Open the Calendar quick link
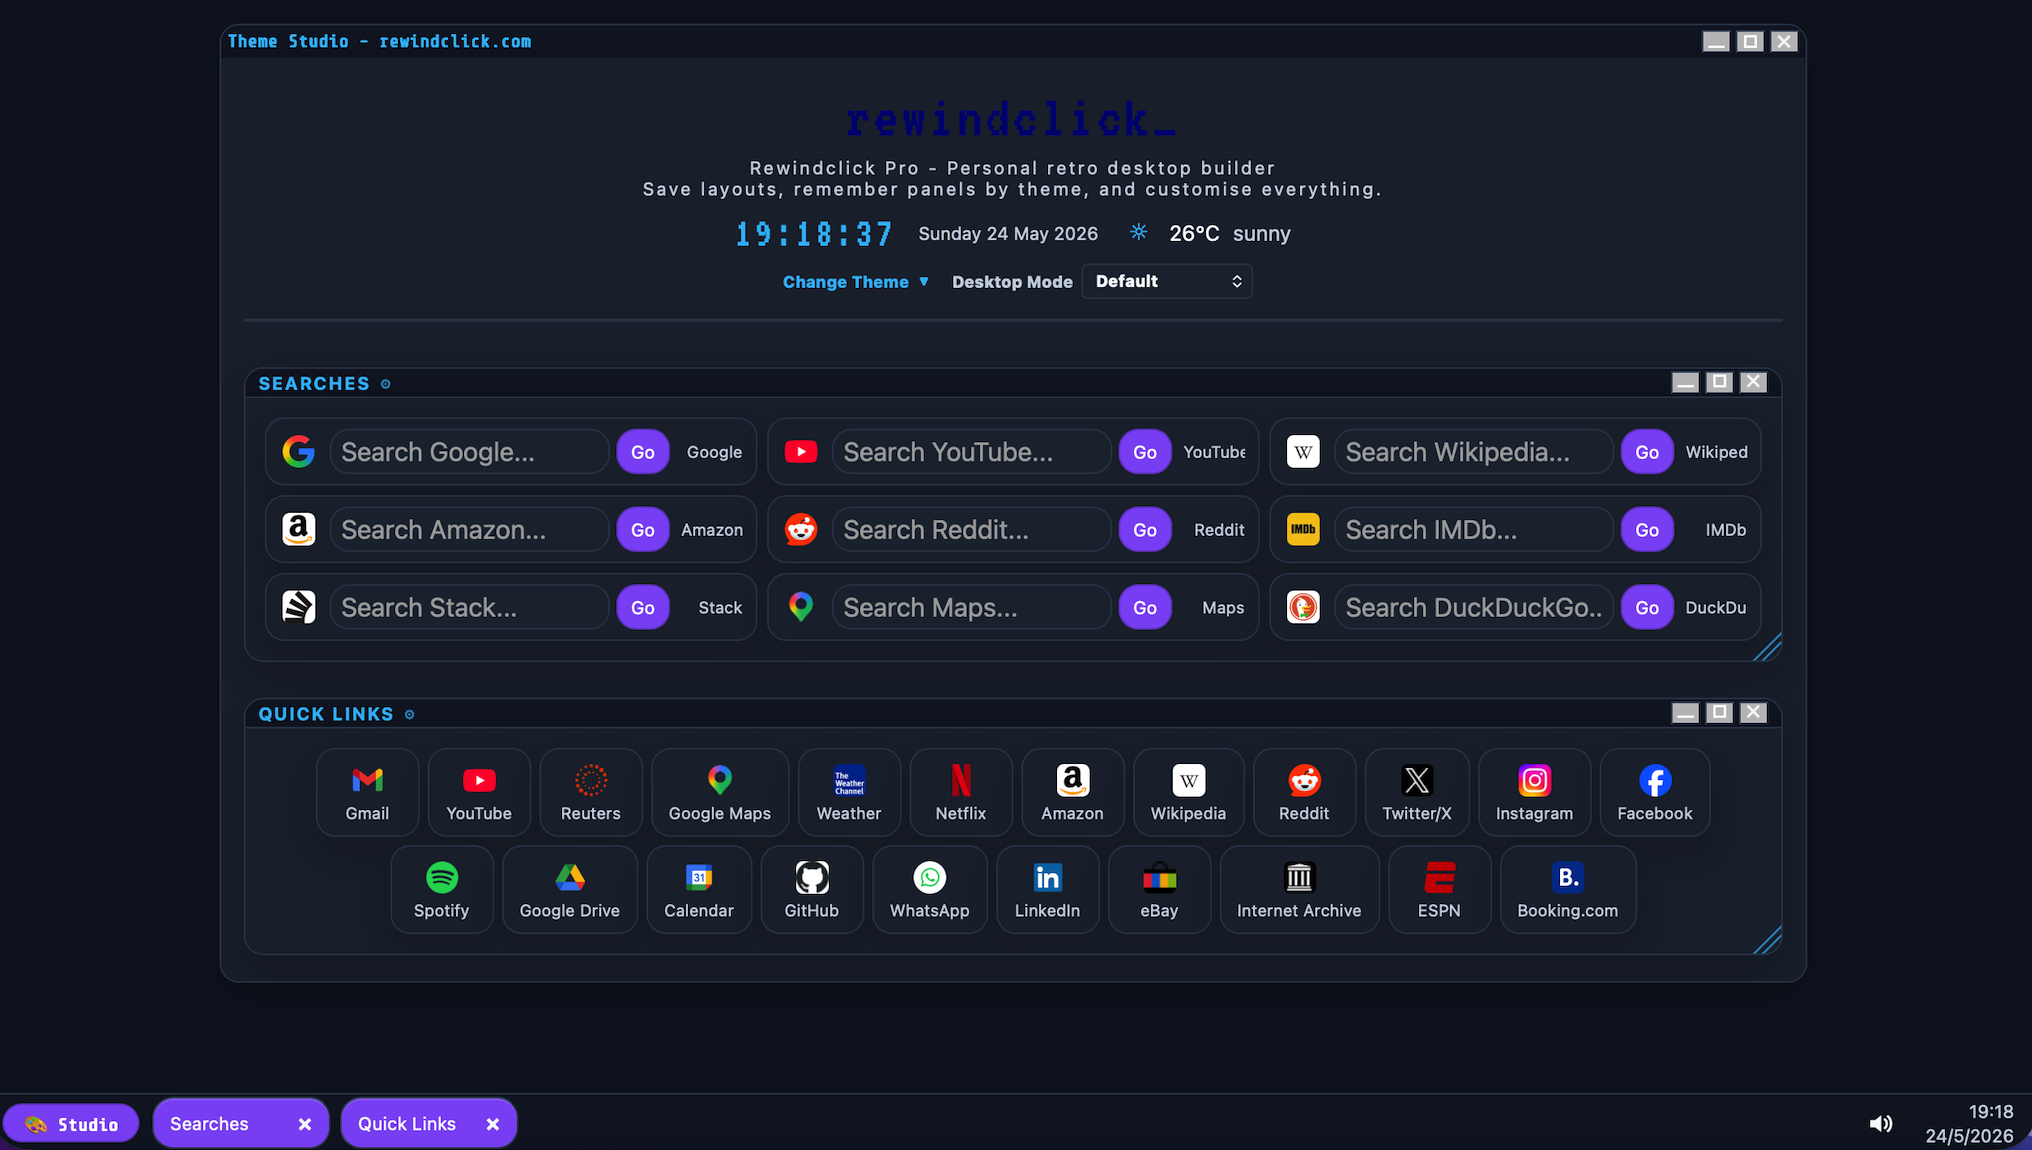2032x1150 pixels. pos(699,889)
